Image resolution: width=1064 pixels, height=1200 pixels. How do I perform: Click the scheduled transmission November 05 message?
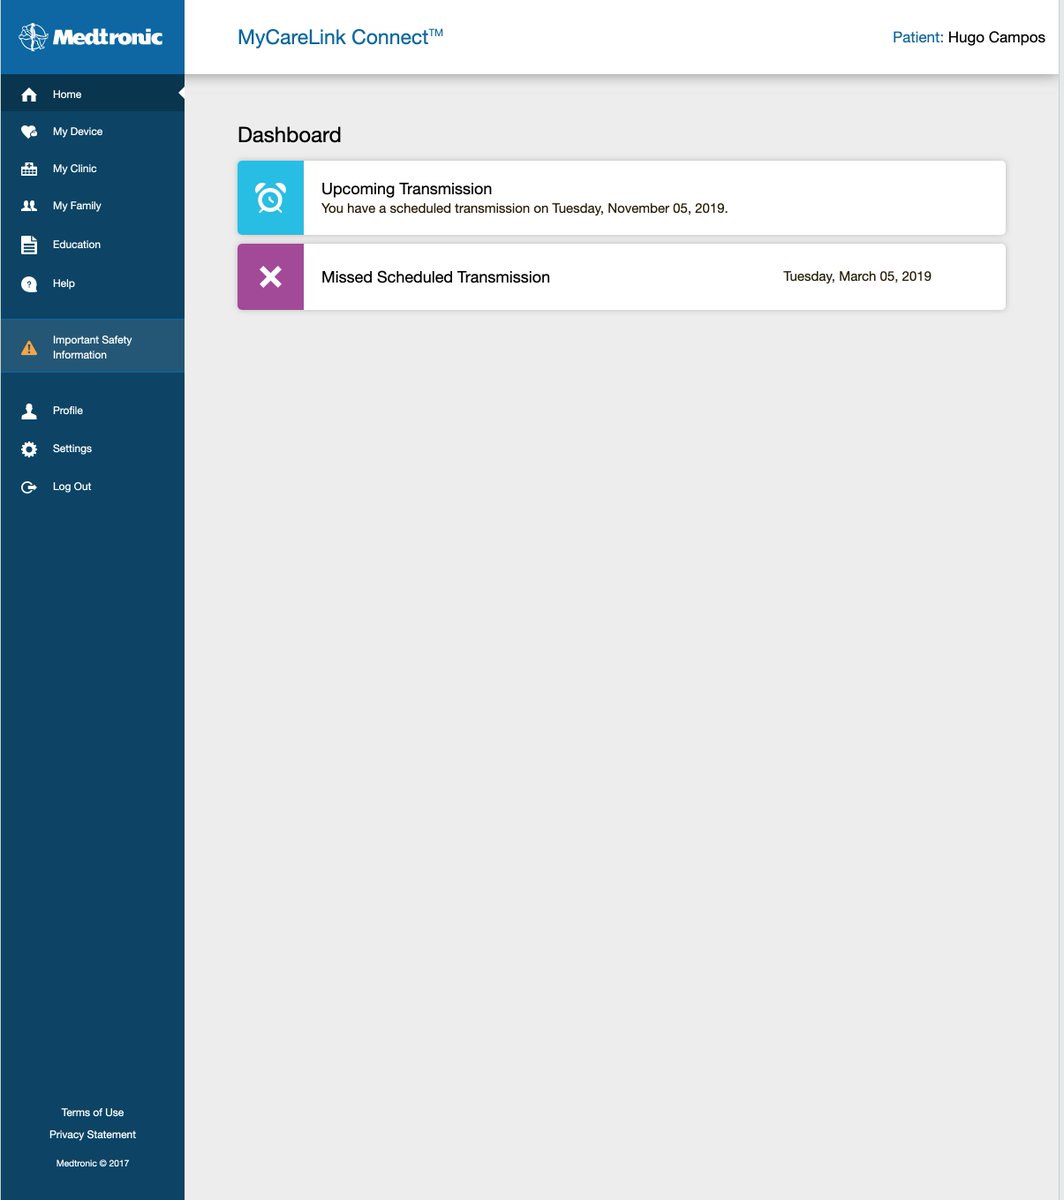(x=524, y=209)
